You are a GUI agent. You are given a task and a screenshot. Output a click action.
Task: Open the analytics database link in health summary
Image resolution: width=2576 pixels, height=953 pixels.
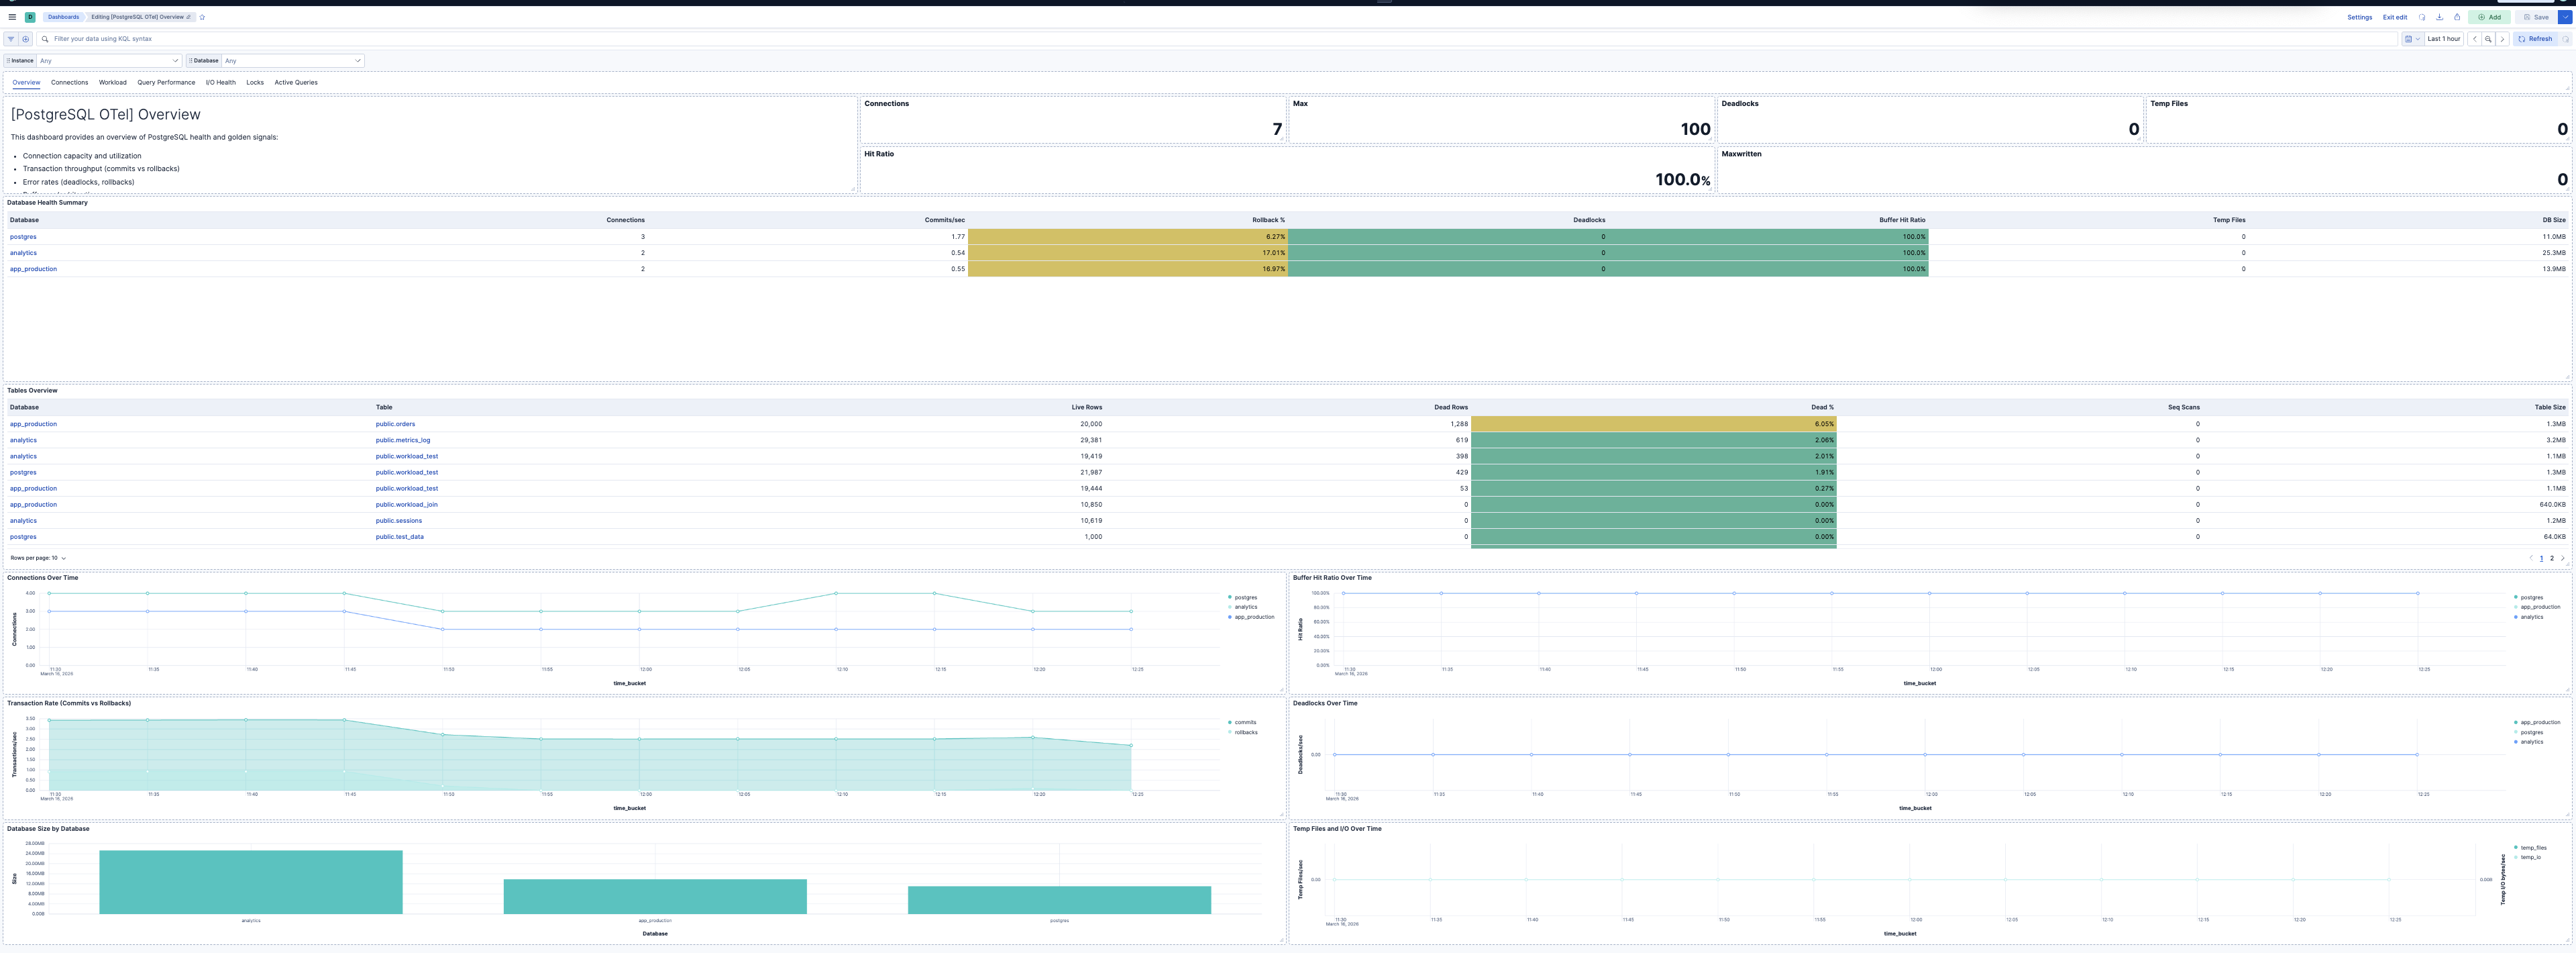point(22,253)
